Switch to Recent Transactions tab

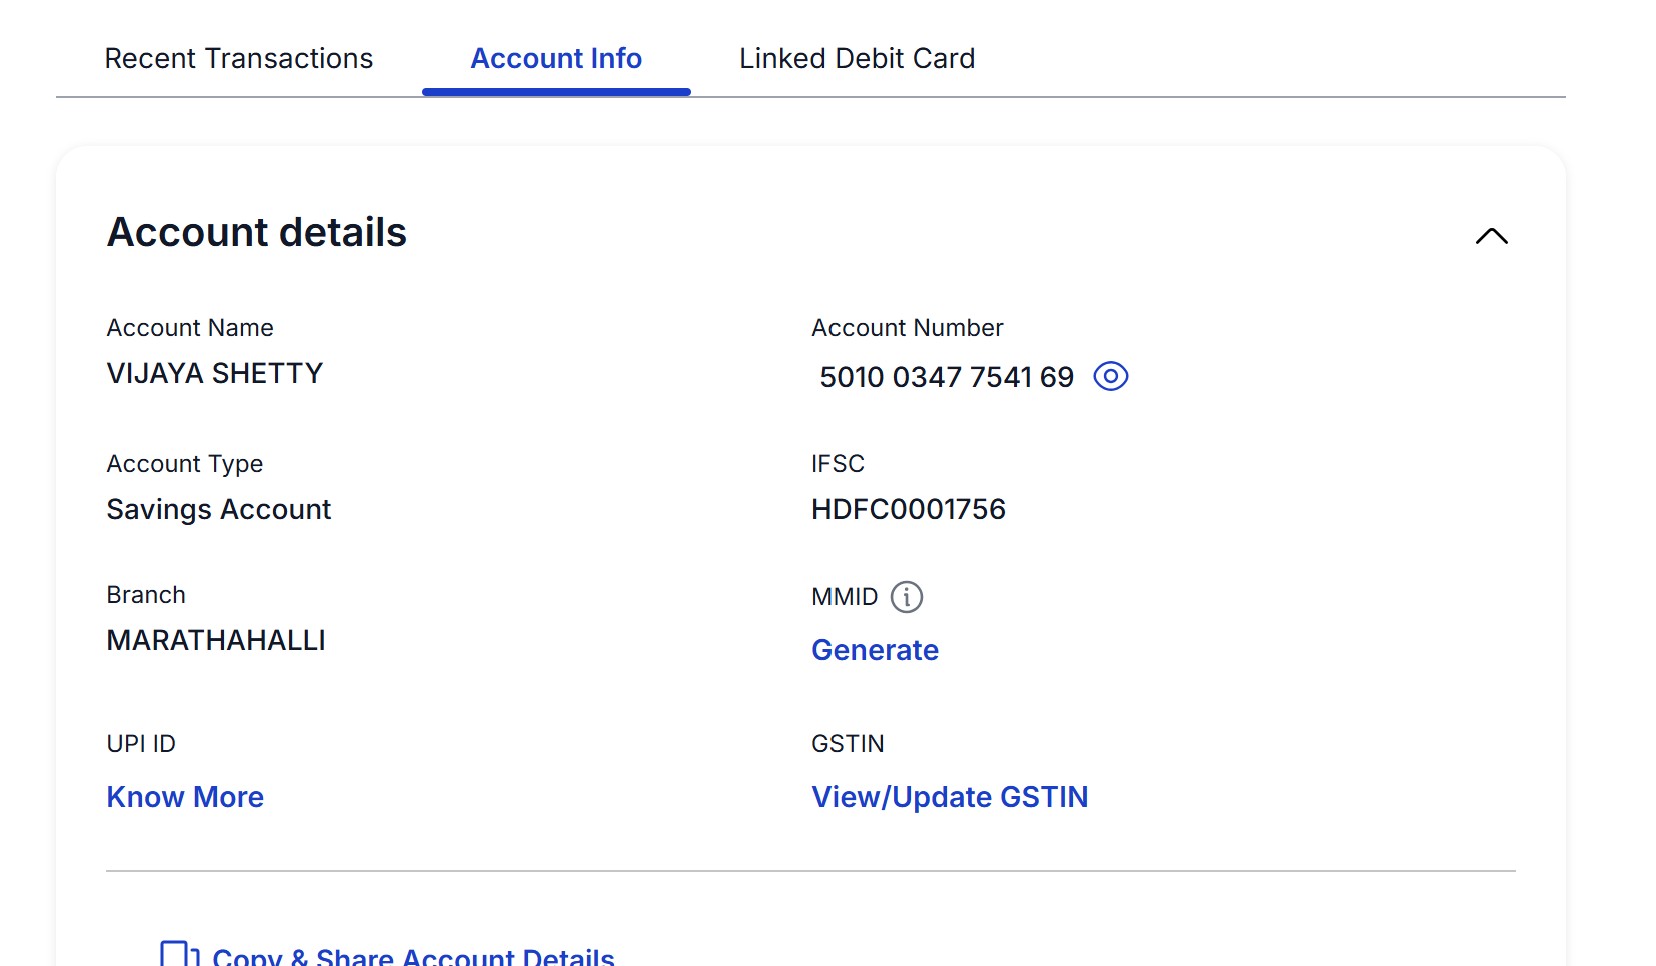[238, 59]
